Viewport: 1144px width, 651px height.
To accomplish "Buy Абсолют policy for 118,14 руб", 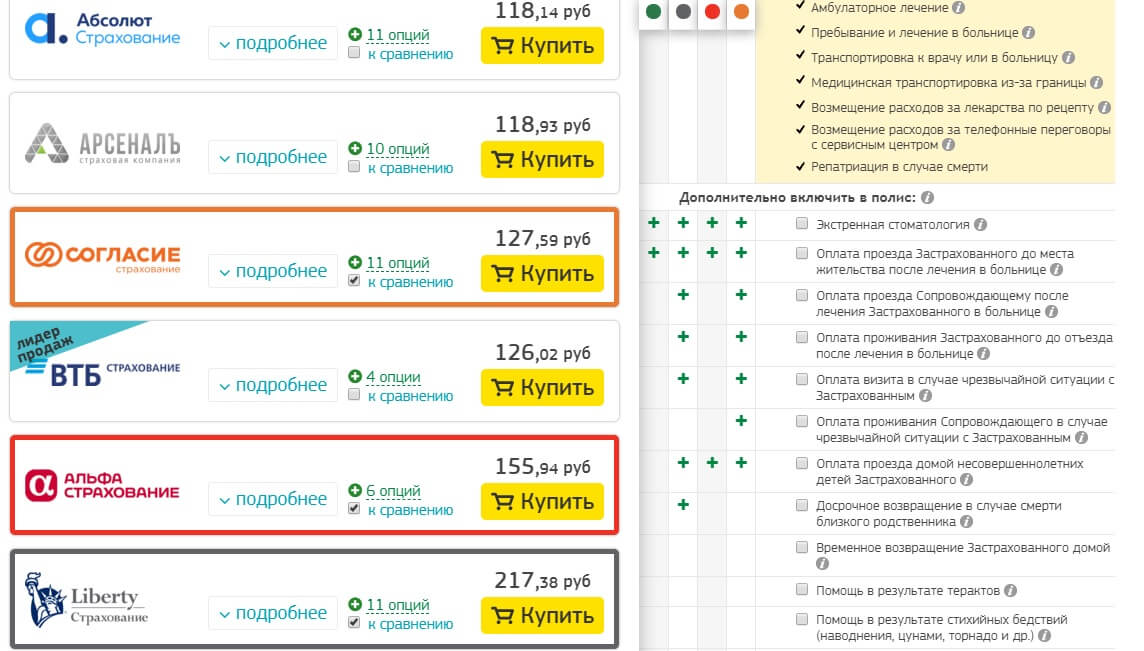I will pos(542,45).
